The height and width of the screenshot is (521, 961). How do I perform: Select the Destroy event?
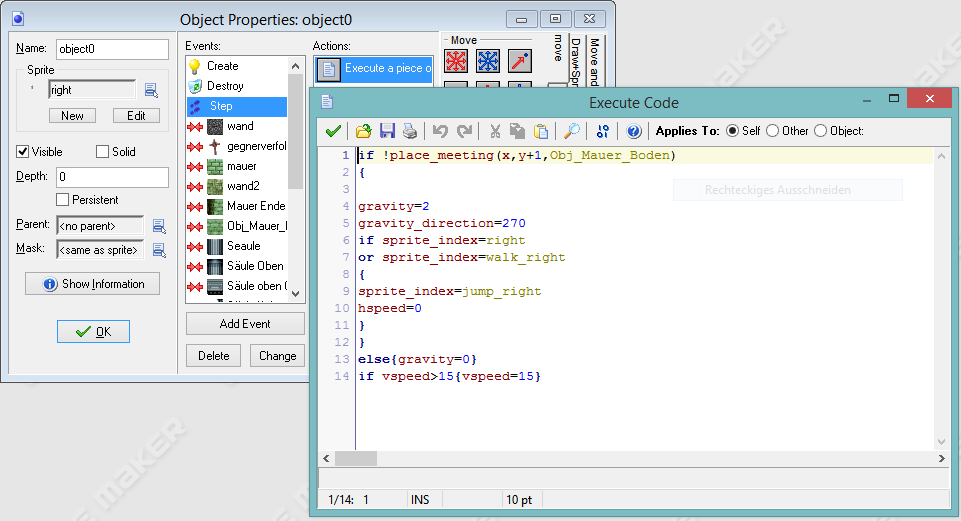click(224, 86)
